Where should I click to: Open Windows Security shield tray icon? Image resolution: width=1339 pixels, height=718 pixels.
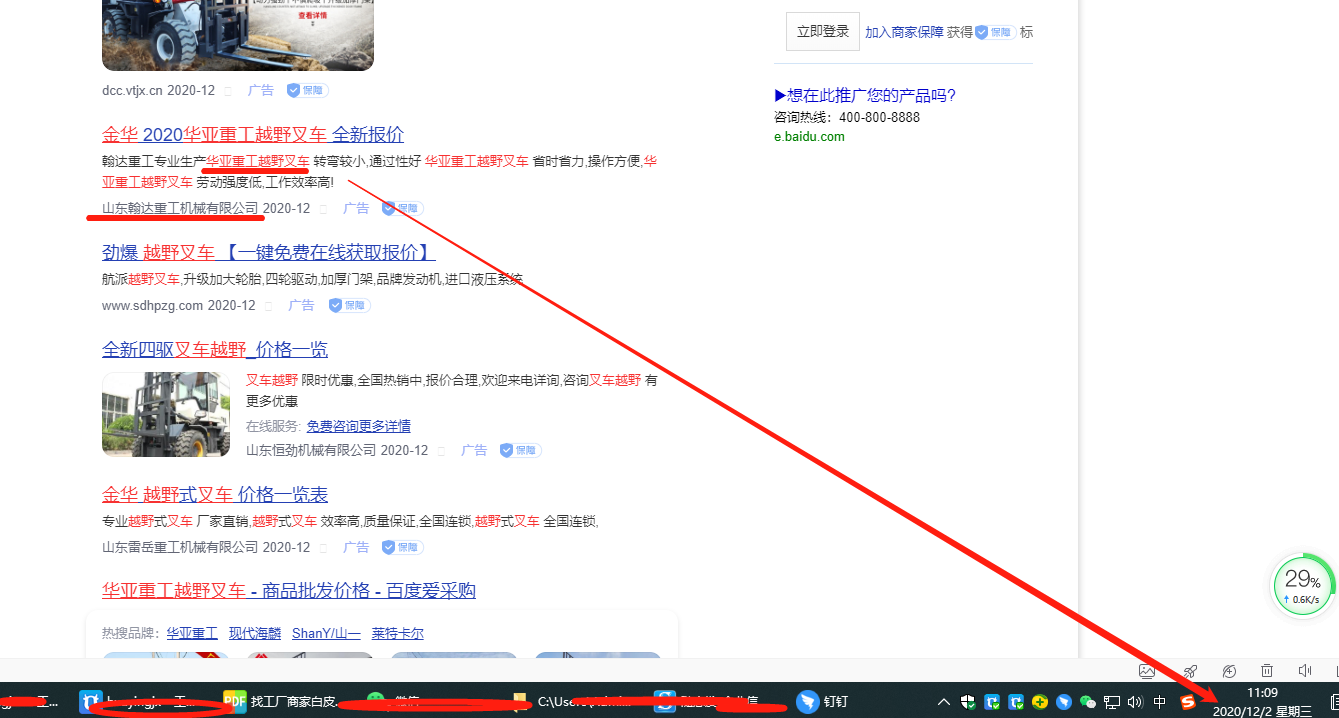[968, 702]
